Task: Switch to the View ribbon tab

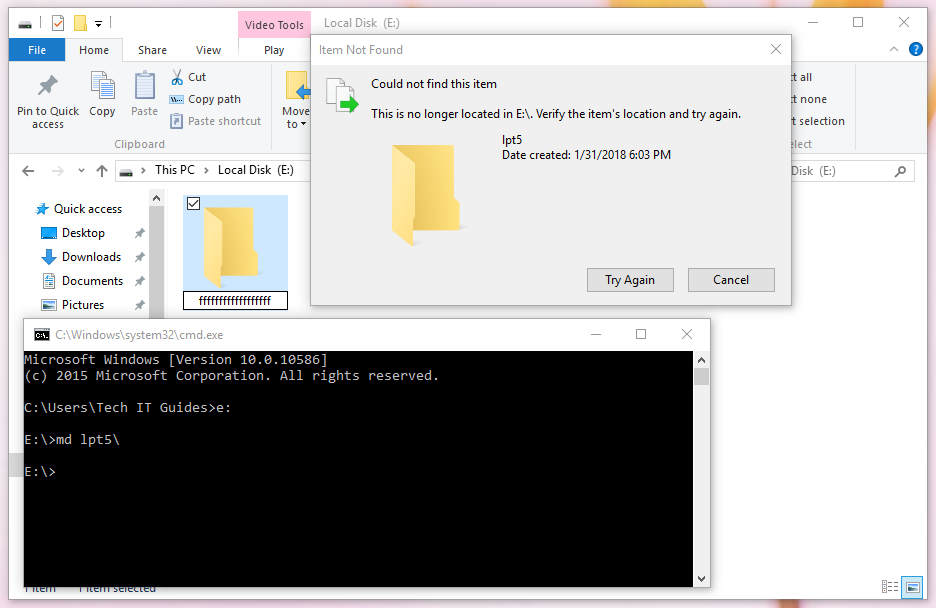Action: [208, 49]
